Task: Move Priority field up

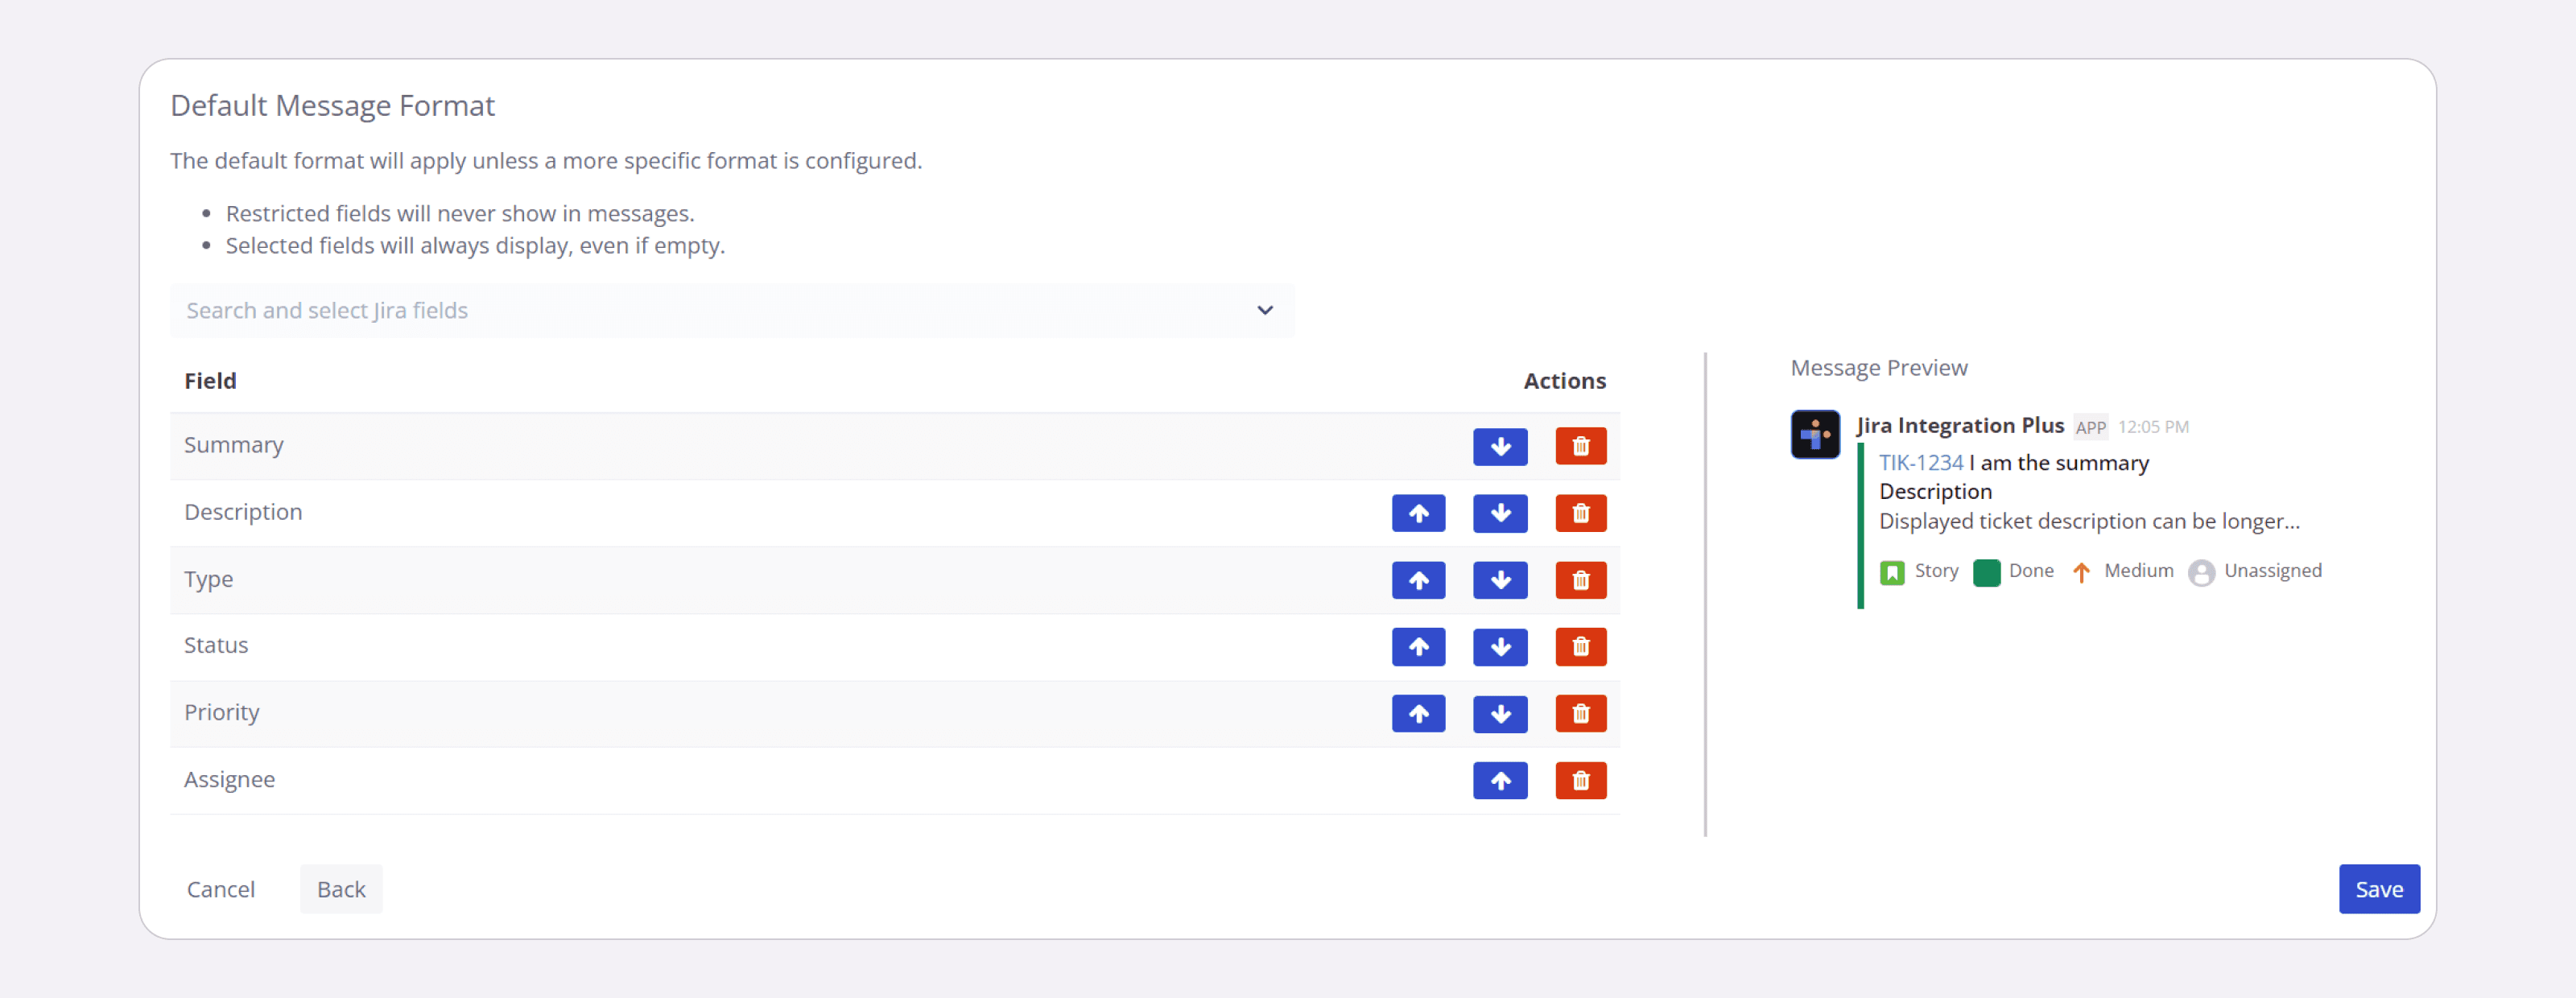Action: tap(1418, 714)
